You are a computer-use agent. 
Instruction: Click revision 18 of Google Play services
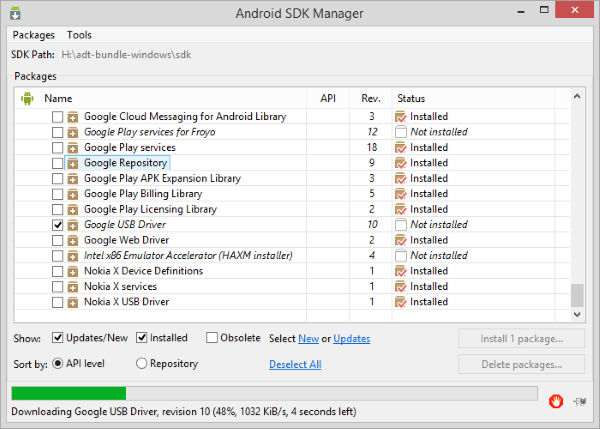click(372, 147)
